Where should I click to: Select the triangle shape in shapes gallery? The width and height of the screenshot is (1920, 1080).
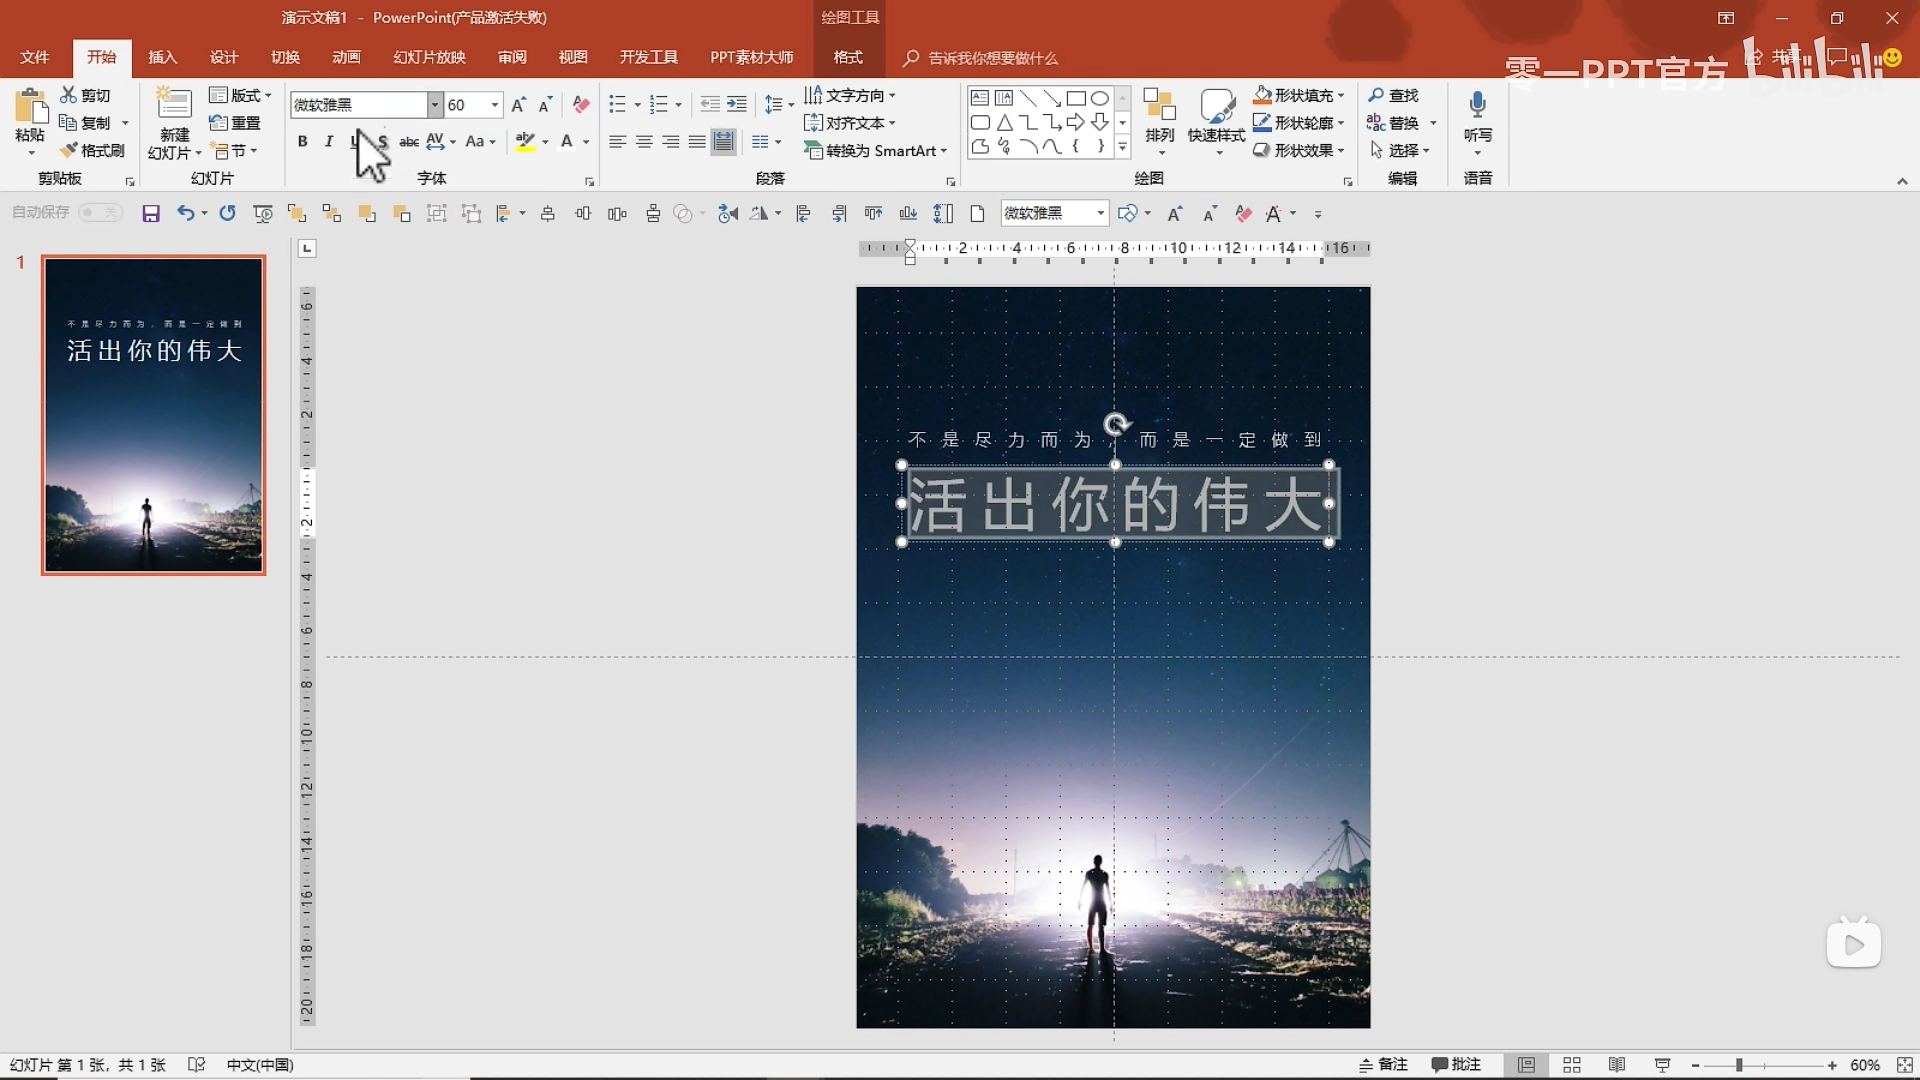[1004, 122]
